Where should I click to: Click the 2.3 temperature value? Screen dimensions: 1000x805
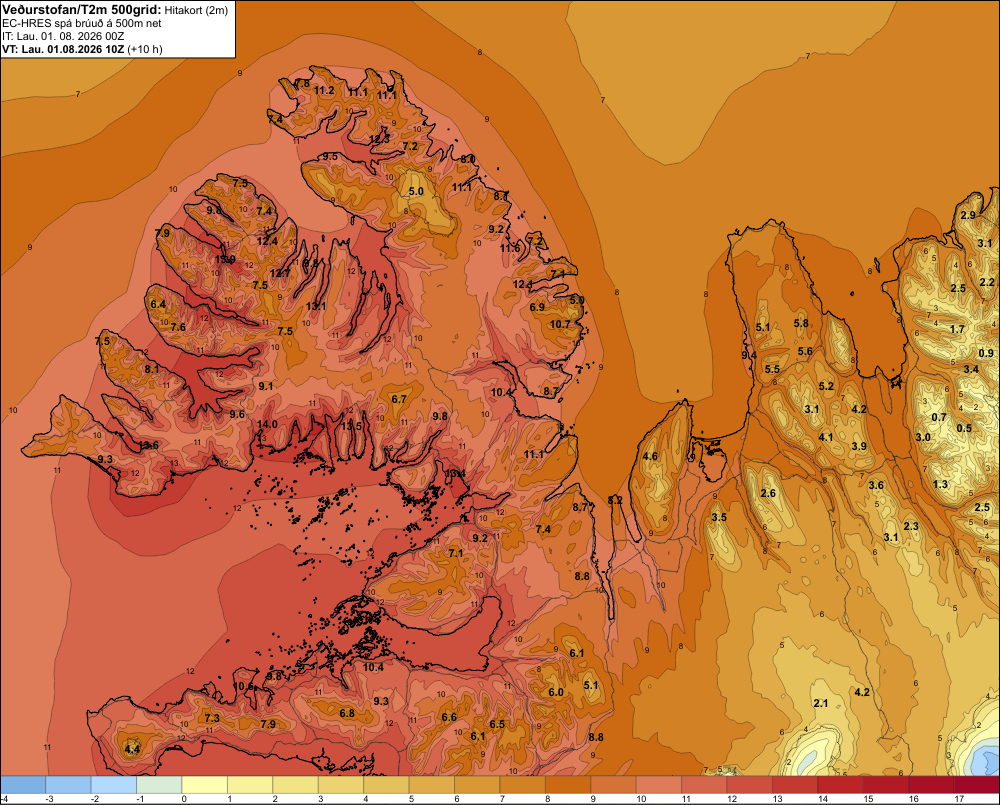pyautogui.click(x=911, y=526)
